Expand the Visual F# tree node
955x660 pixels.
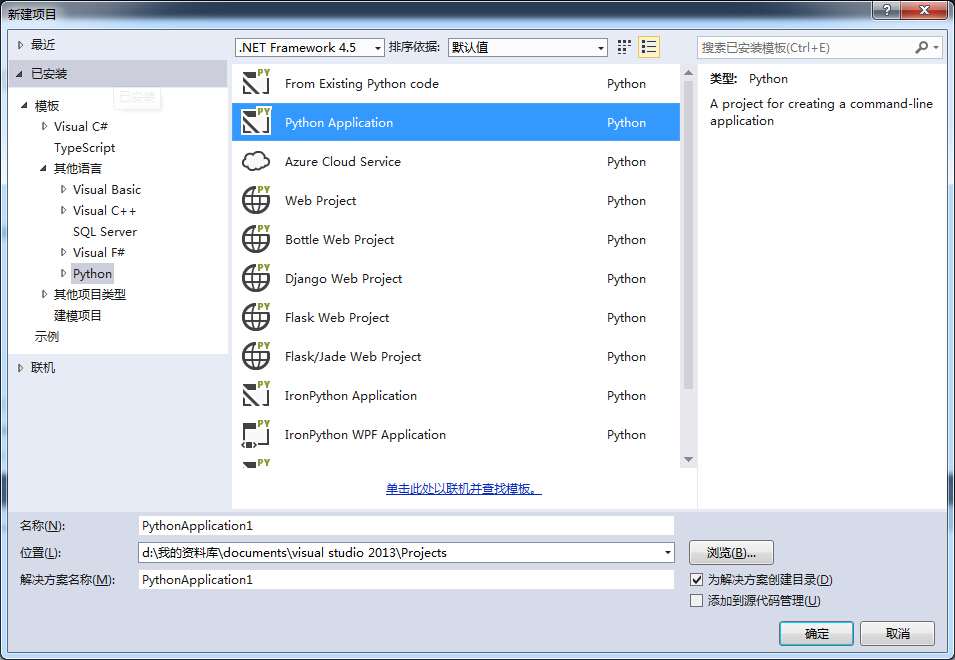coord(63,252)
